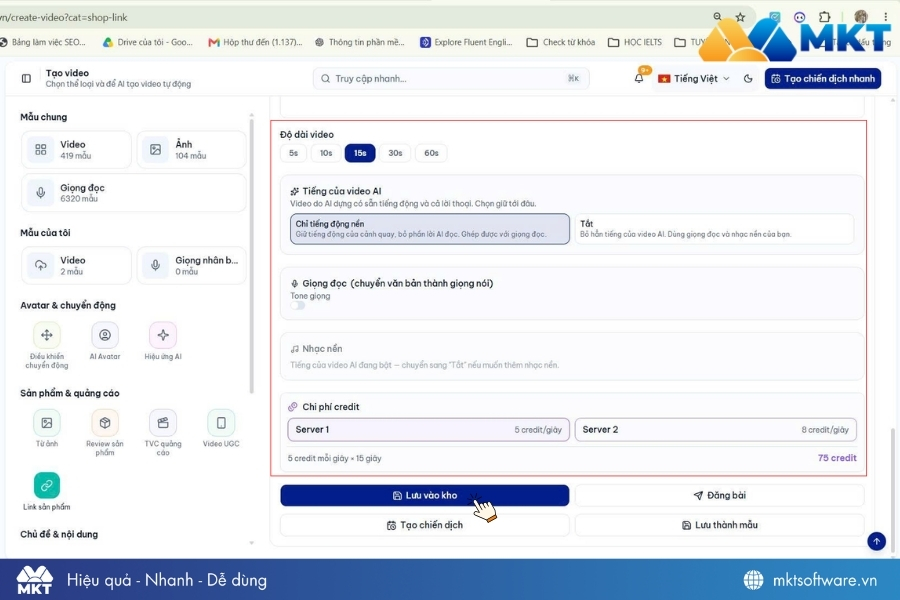This screenshot has height=600, width=900.
Task: Click the Tạo chiến dịch nhanh button
Action: (823, 79)
